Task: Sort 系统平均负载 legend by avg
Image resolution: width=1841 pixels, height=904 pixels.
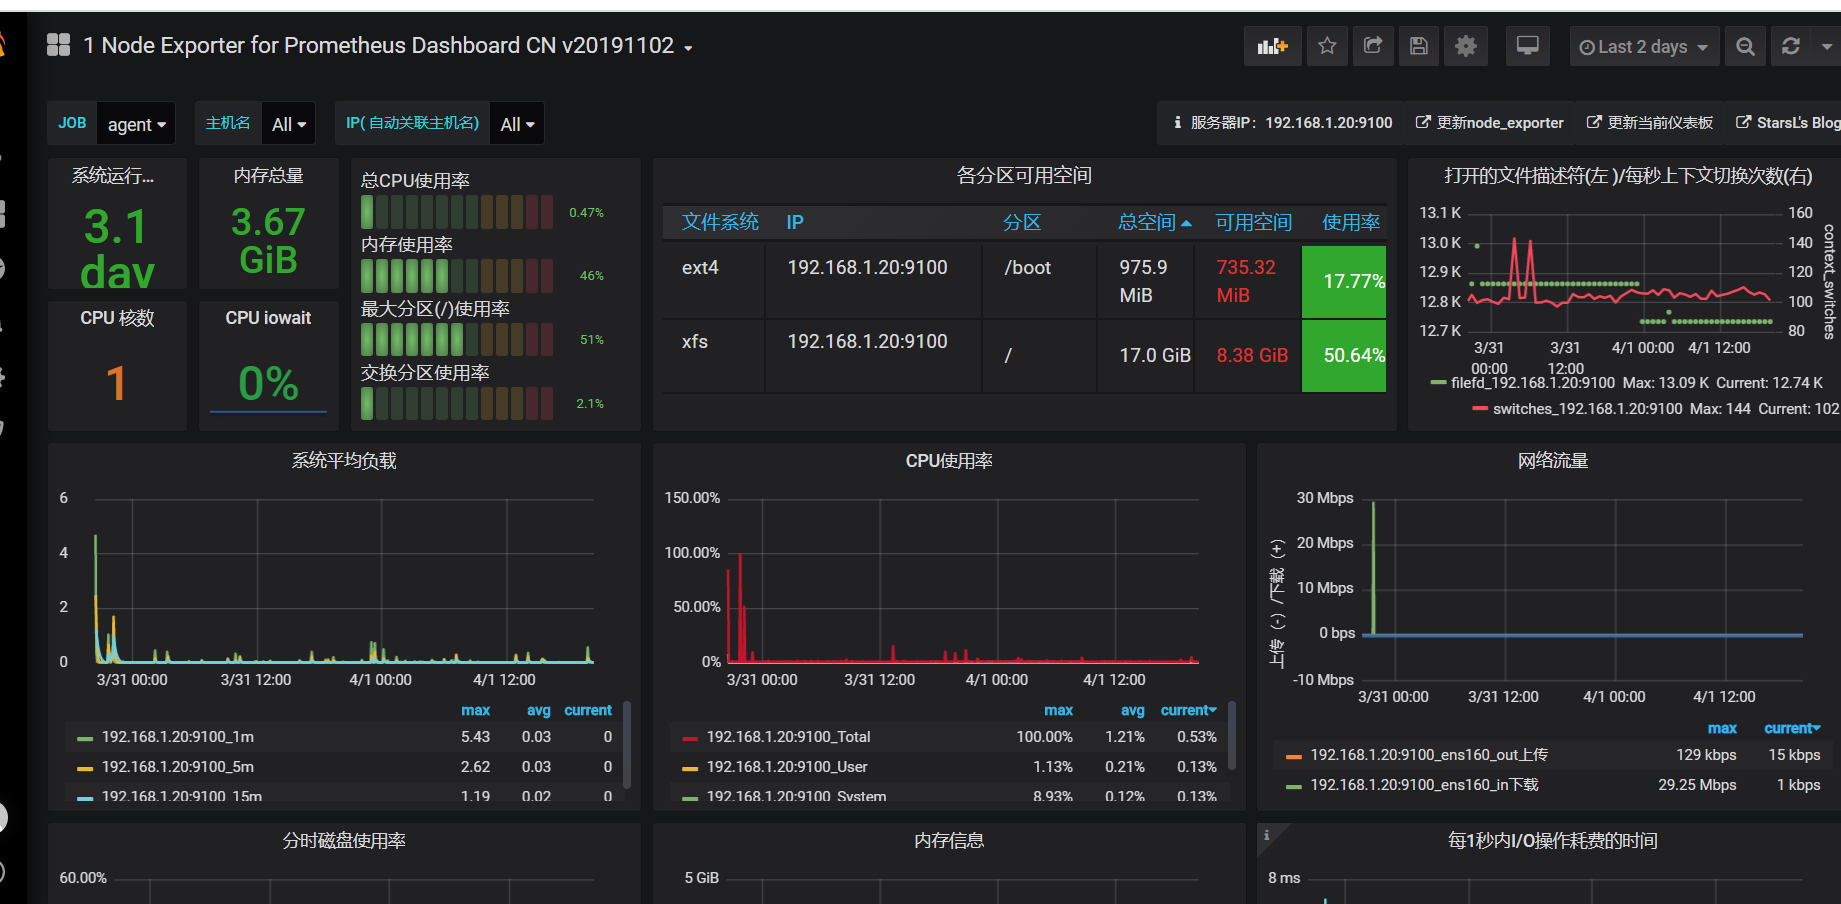Action: (x=539, y=710)
